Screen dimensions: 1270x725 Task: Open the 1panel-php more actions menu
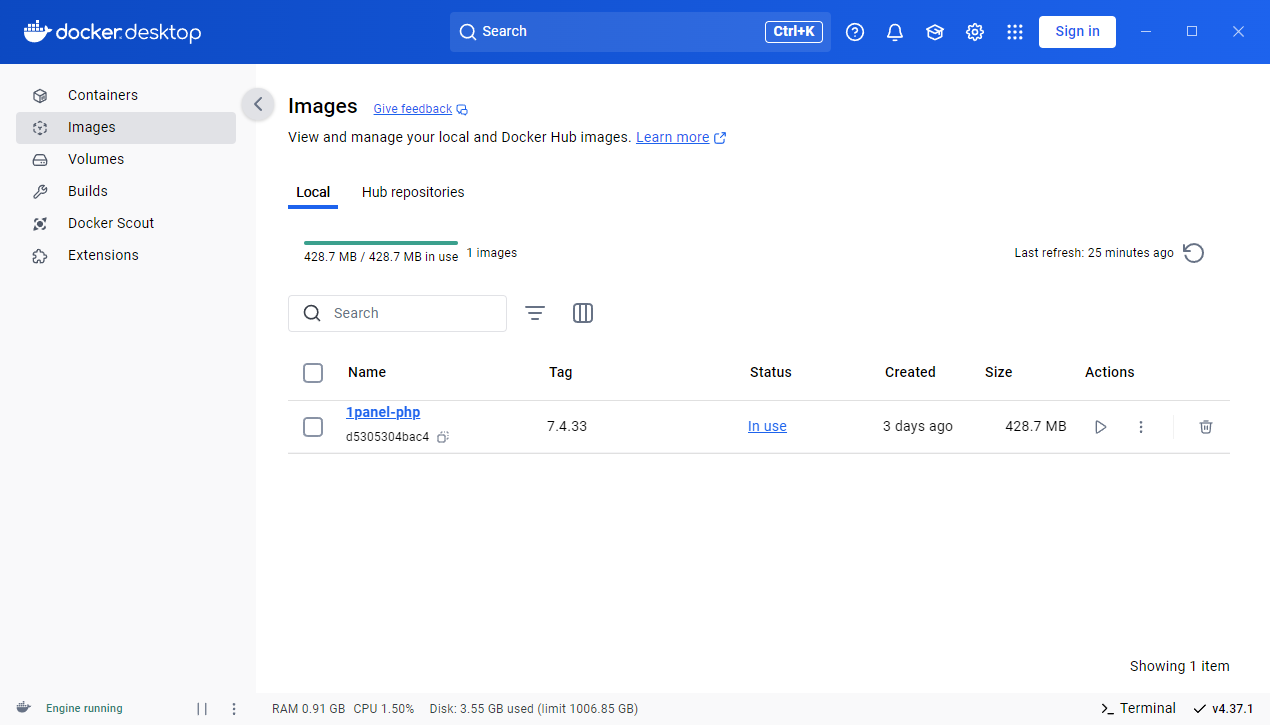coord(1141,427)
